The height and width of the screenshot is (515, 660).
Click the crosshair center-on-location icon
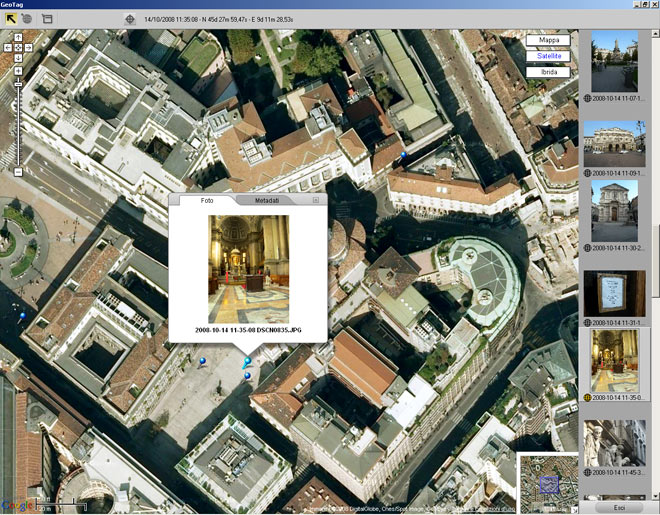coord(130,19)
